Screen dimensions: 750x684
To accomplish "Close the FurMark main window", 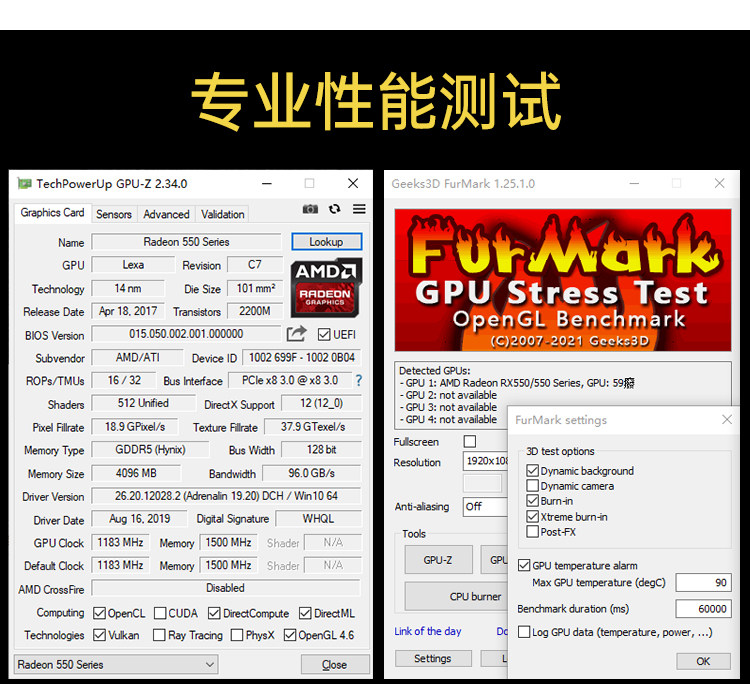I will click(x=719, y=183).
